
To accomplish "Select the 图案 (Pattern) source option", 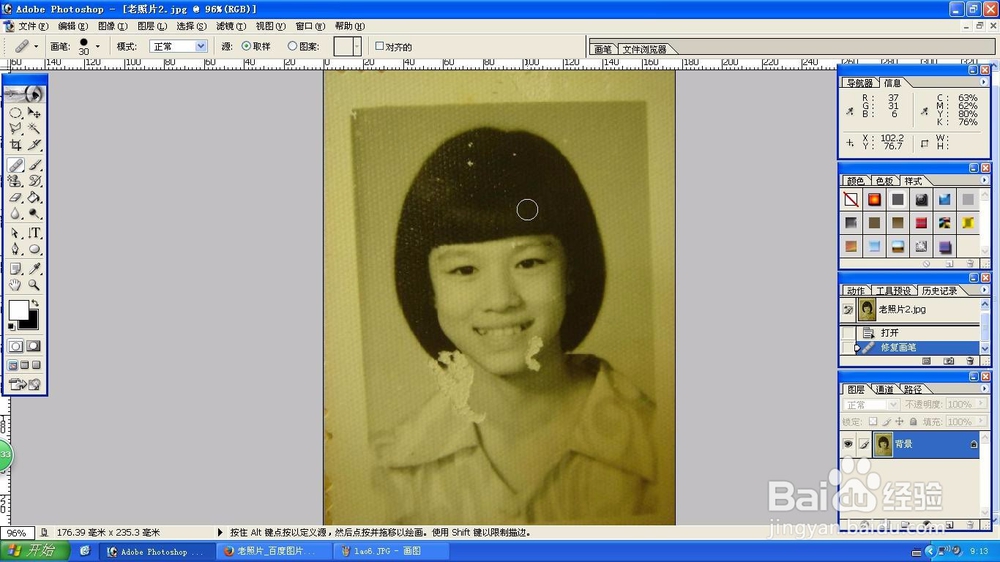I will (292, 46).
